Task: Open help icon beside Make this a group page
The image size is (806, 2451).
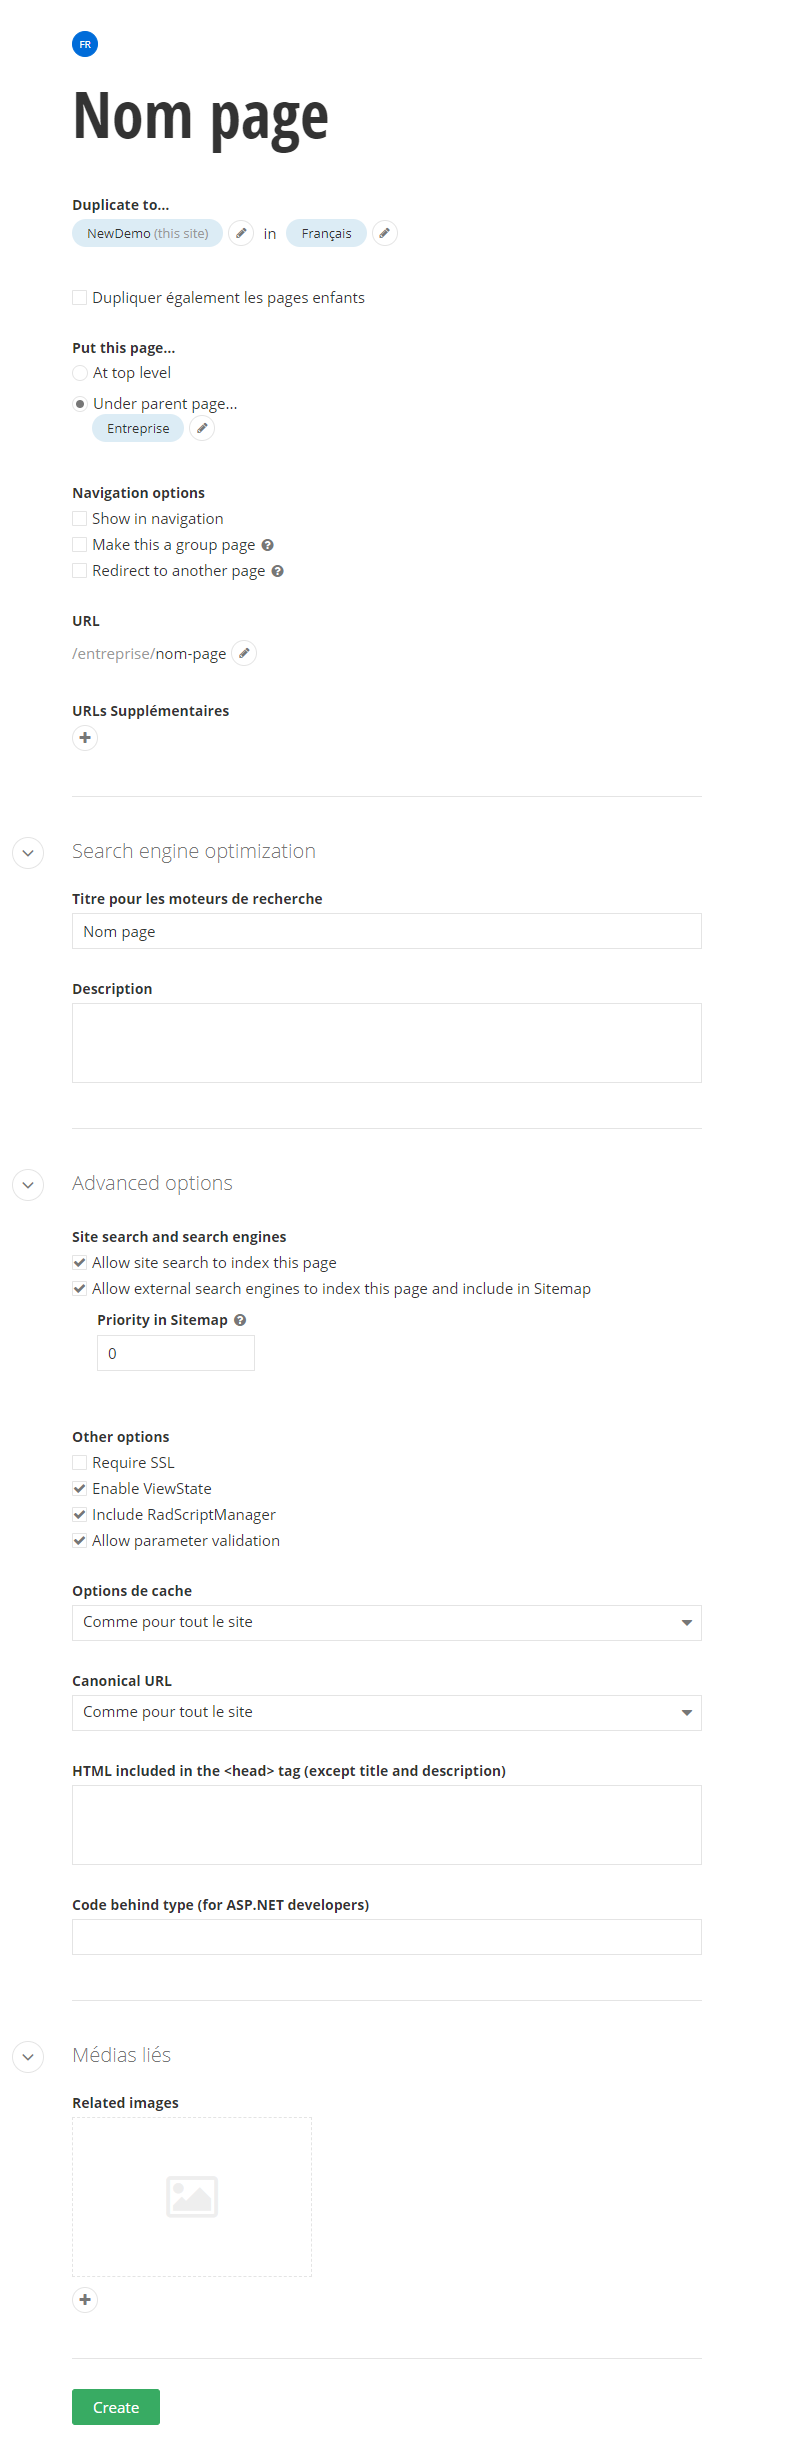Action: (267, 545)
